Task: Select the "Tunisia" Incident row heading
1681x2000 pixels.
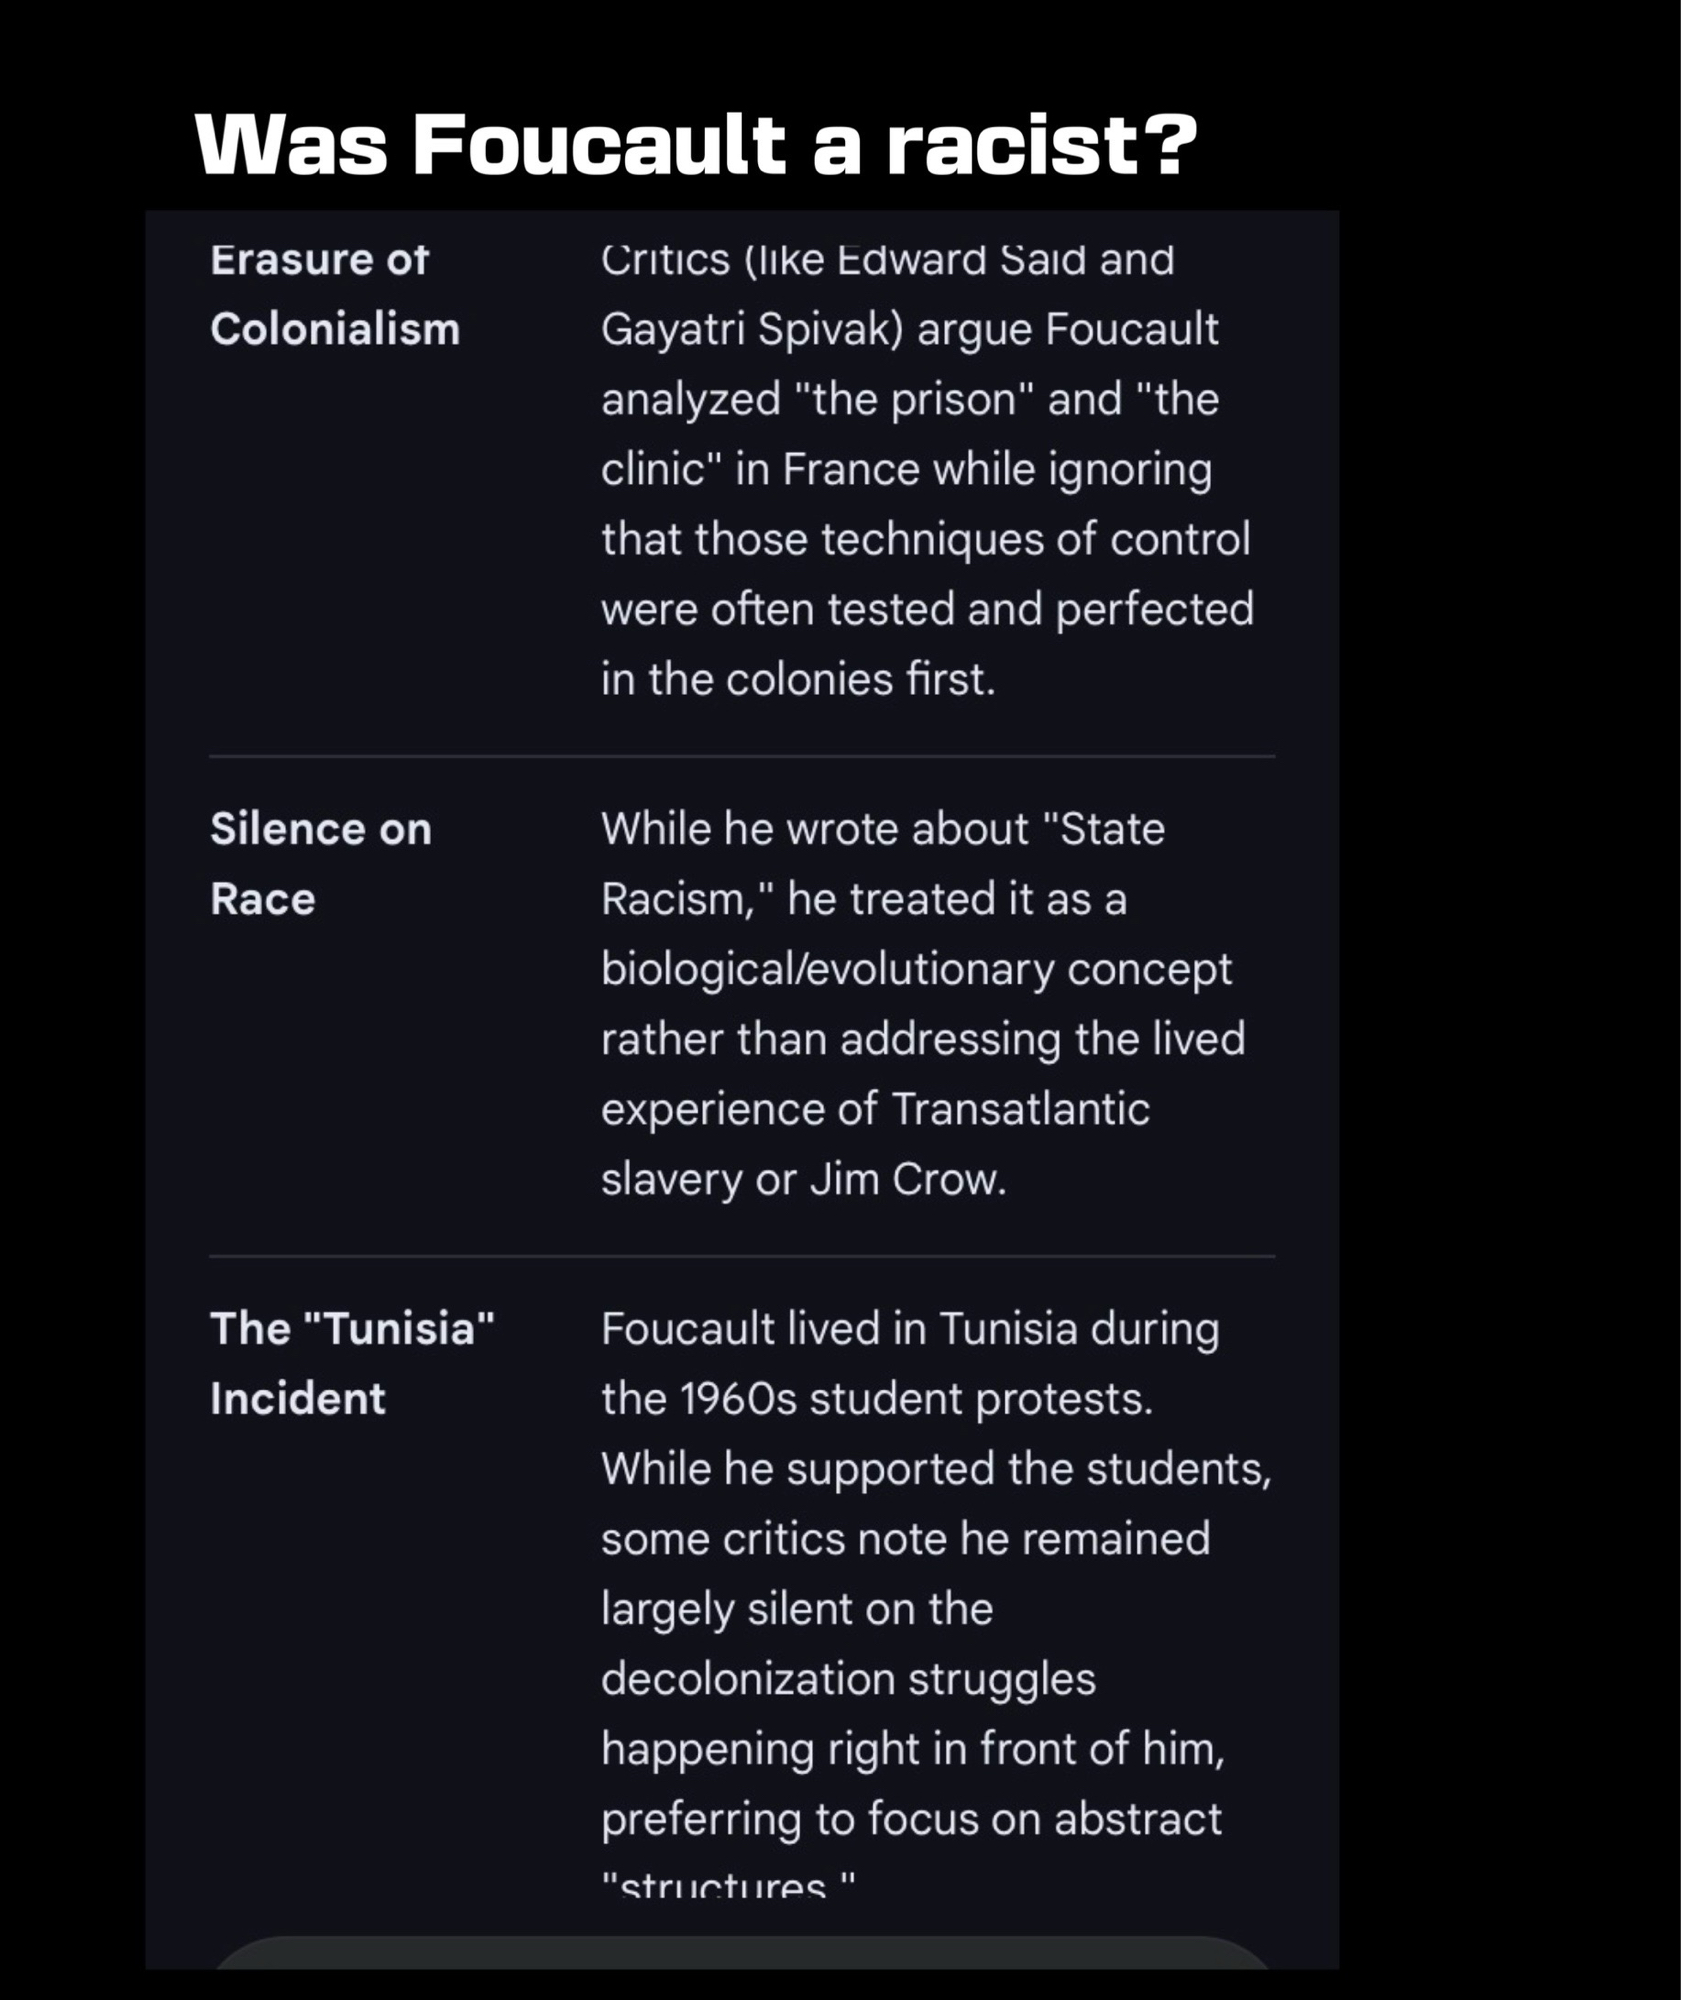Action: (351, 1363)
